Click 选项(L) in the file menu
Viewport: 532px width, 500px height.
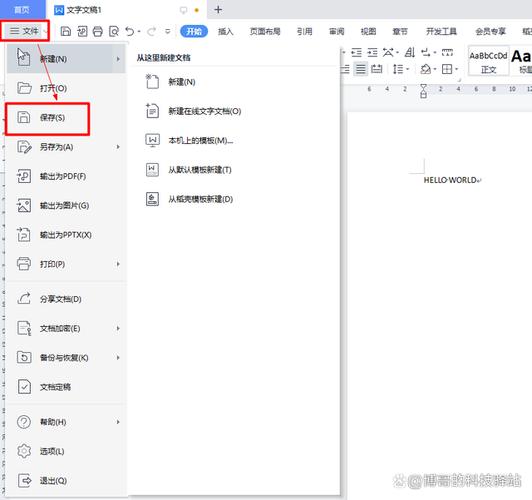66,451
